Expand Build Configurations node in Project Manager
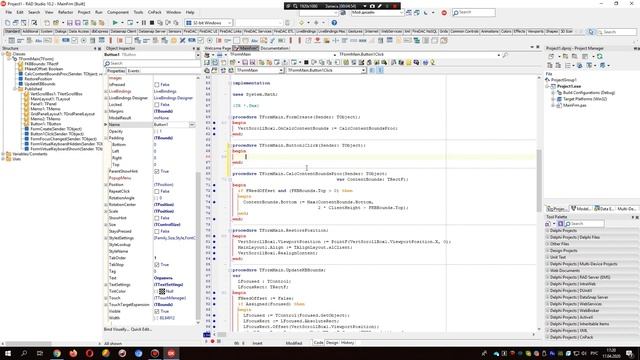 point(553,93)
